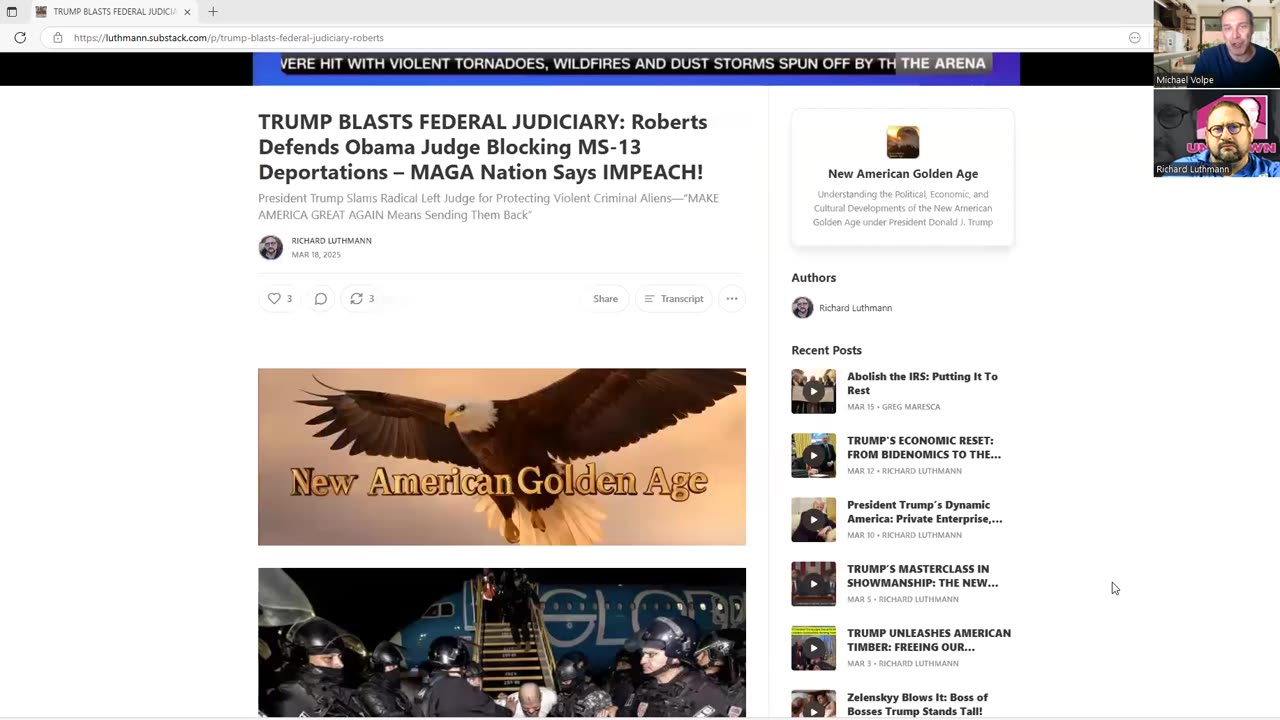Open TRUMP'S ECONOMIC RESET post title
The image size is (1280, 720).
[x=924, y=447]
